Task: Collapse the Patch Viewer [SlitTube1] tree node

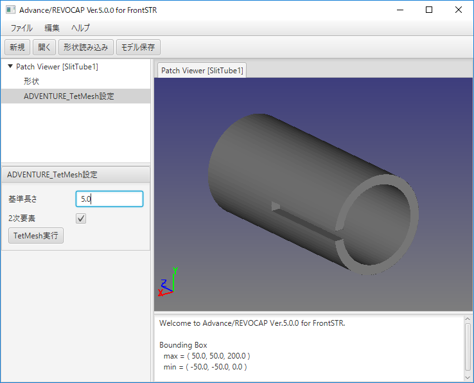Action: [x=10, y=66]
